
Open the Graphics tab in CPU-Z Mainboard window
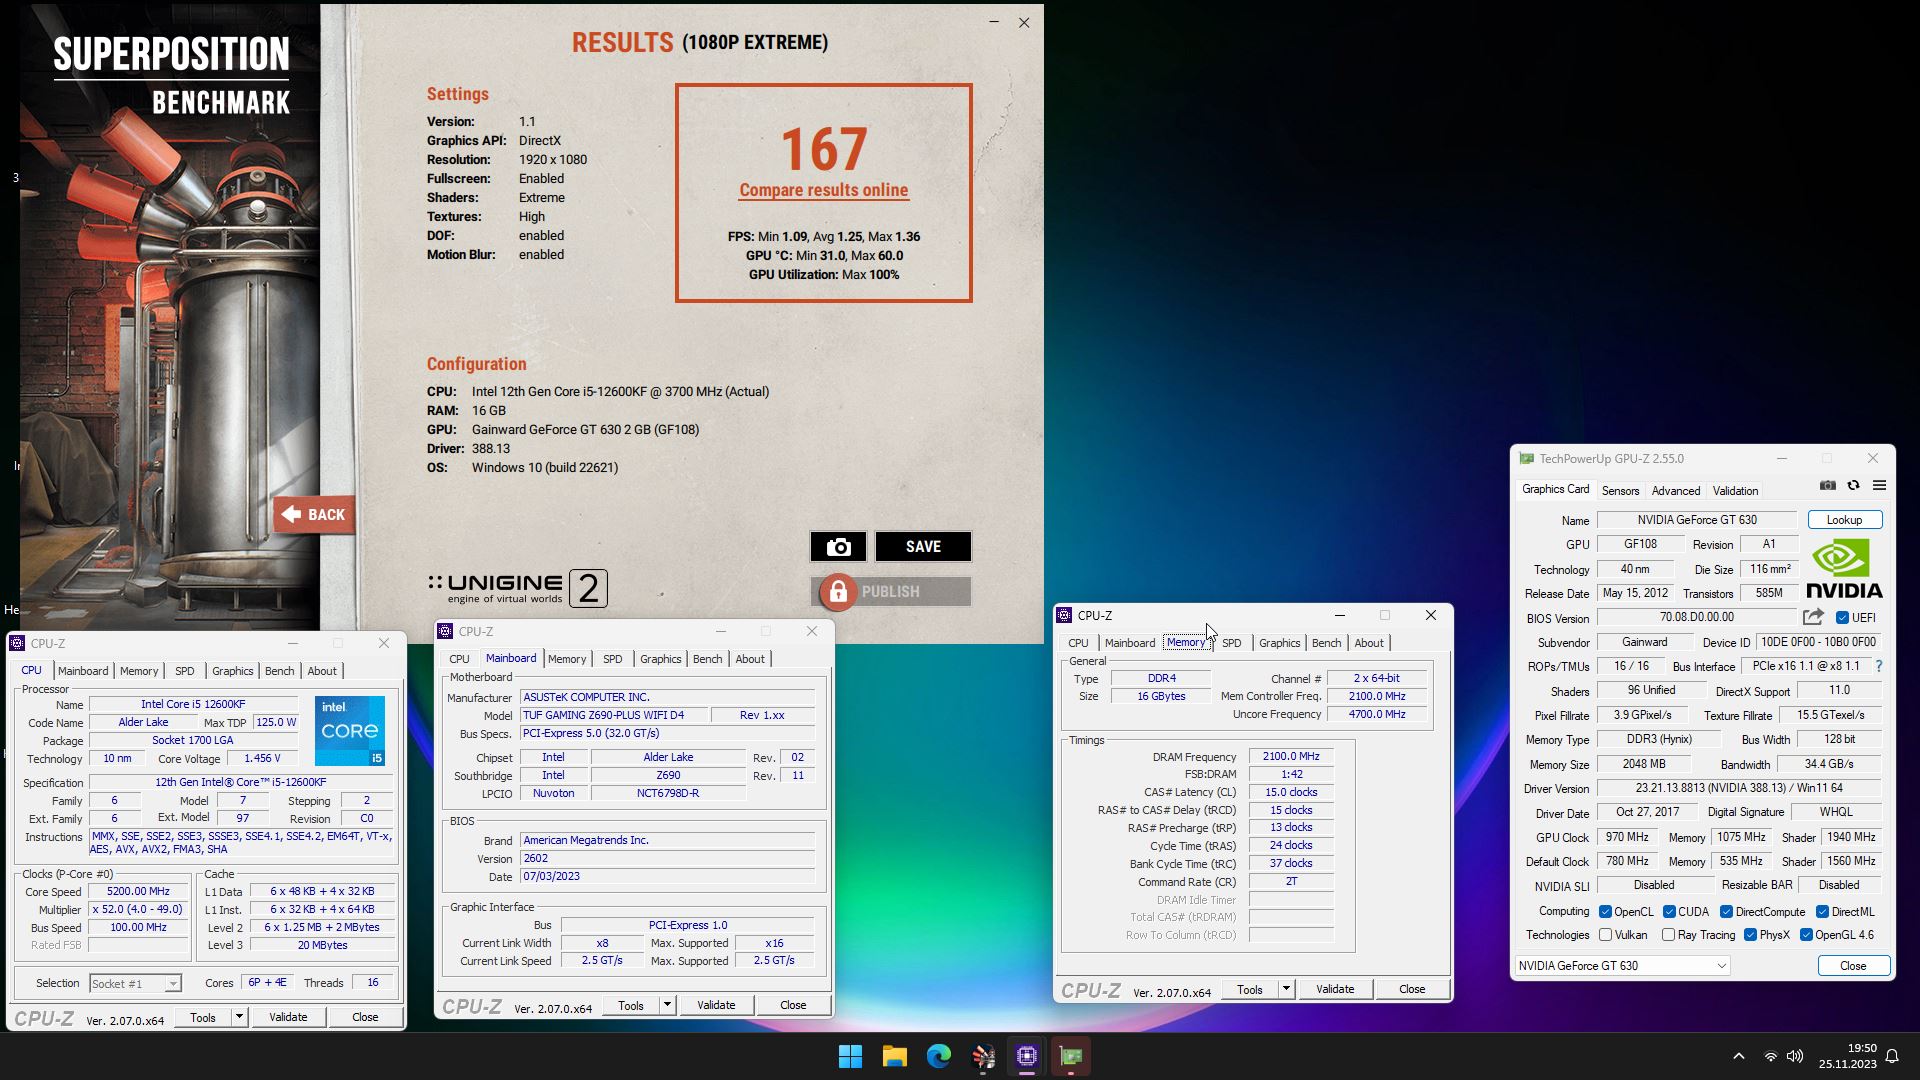click(x=660, y=659)
